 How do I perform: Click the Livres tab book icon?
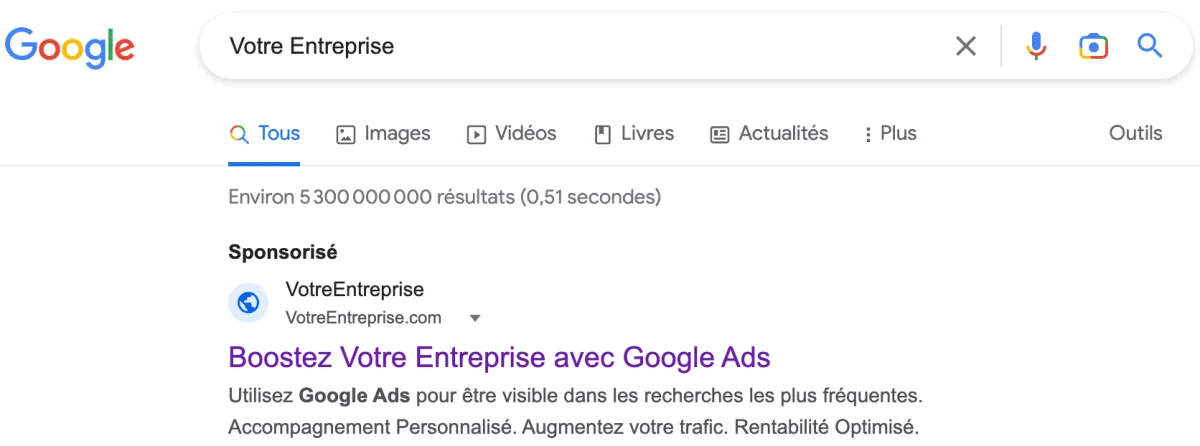pyautogui.click(x=603, y=134)
